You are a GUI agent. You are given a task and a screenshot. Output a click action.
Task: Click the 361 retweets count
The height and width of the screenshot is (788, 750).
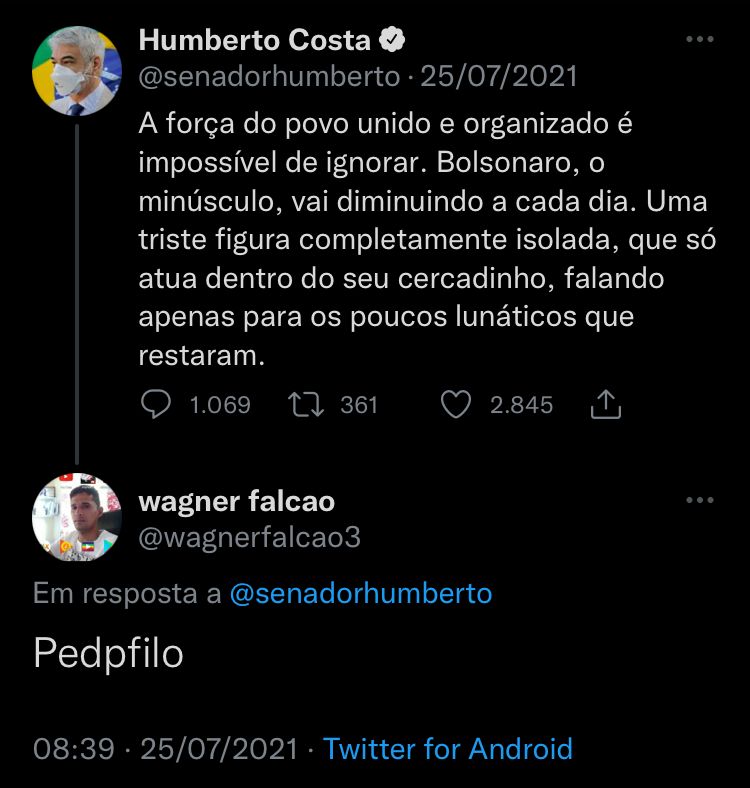[x=359, y=404]
